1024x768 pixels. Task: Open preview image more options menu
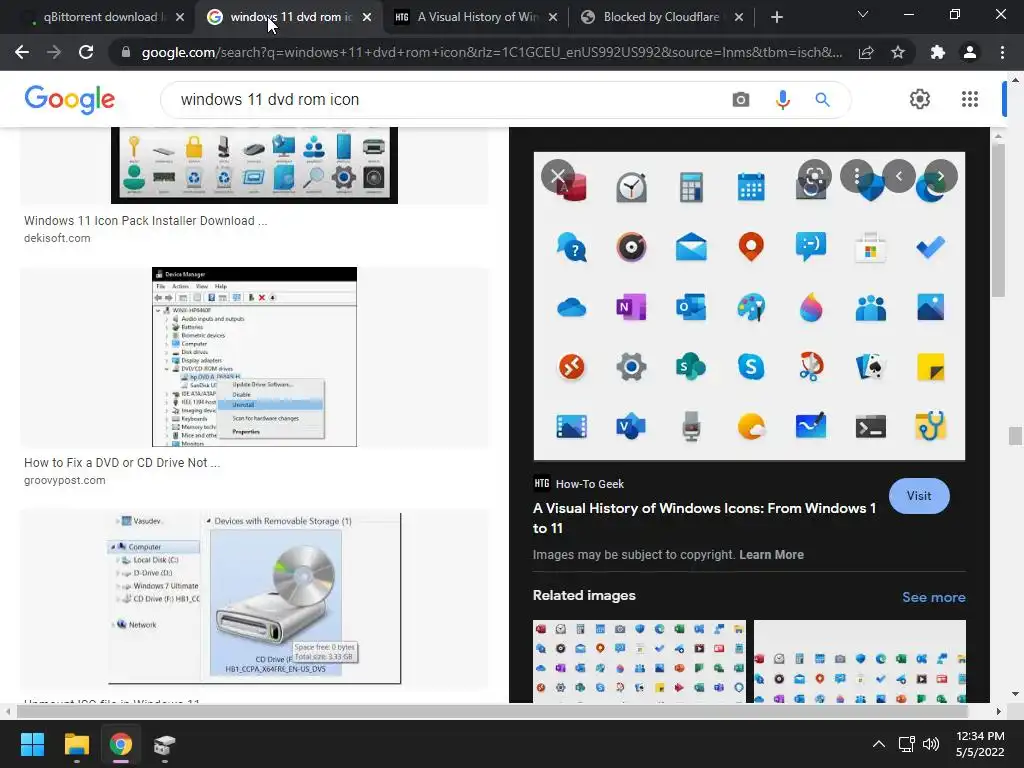click(x=857, y=176)
